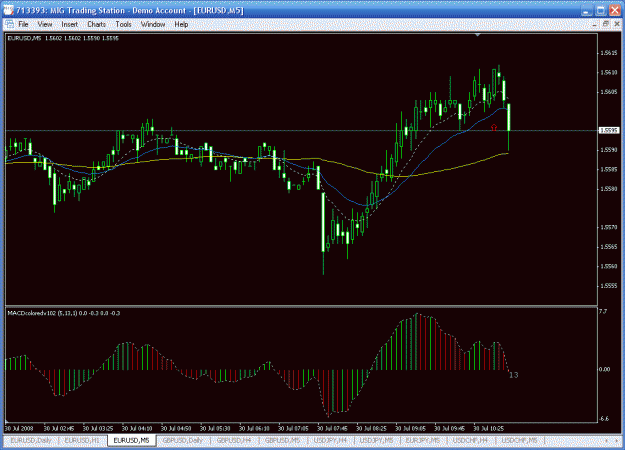Open the Help menu
This screenshot has width=625, height=450.
coord(181,24)
